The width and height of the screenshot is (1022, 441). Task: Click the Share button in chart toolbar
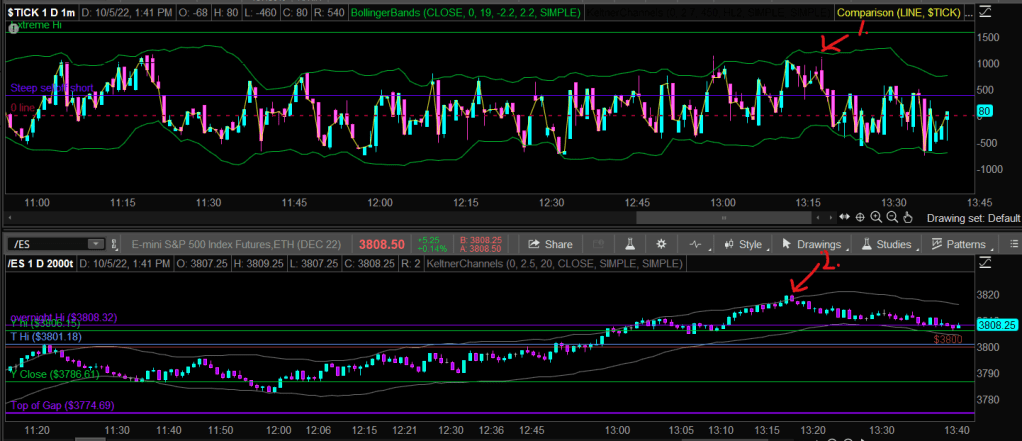(550, 244)
